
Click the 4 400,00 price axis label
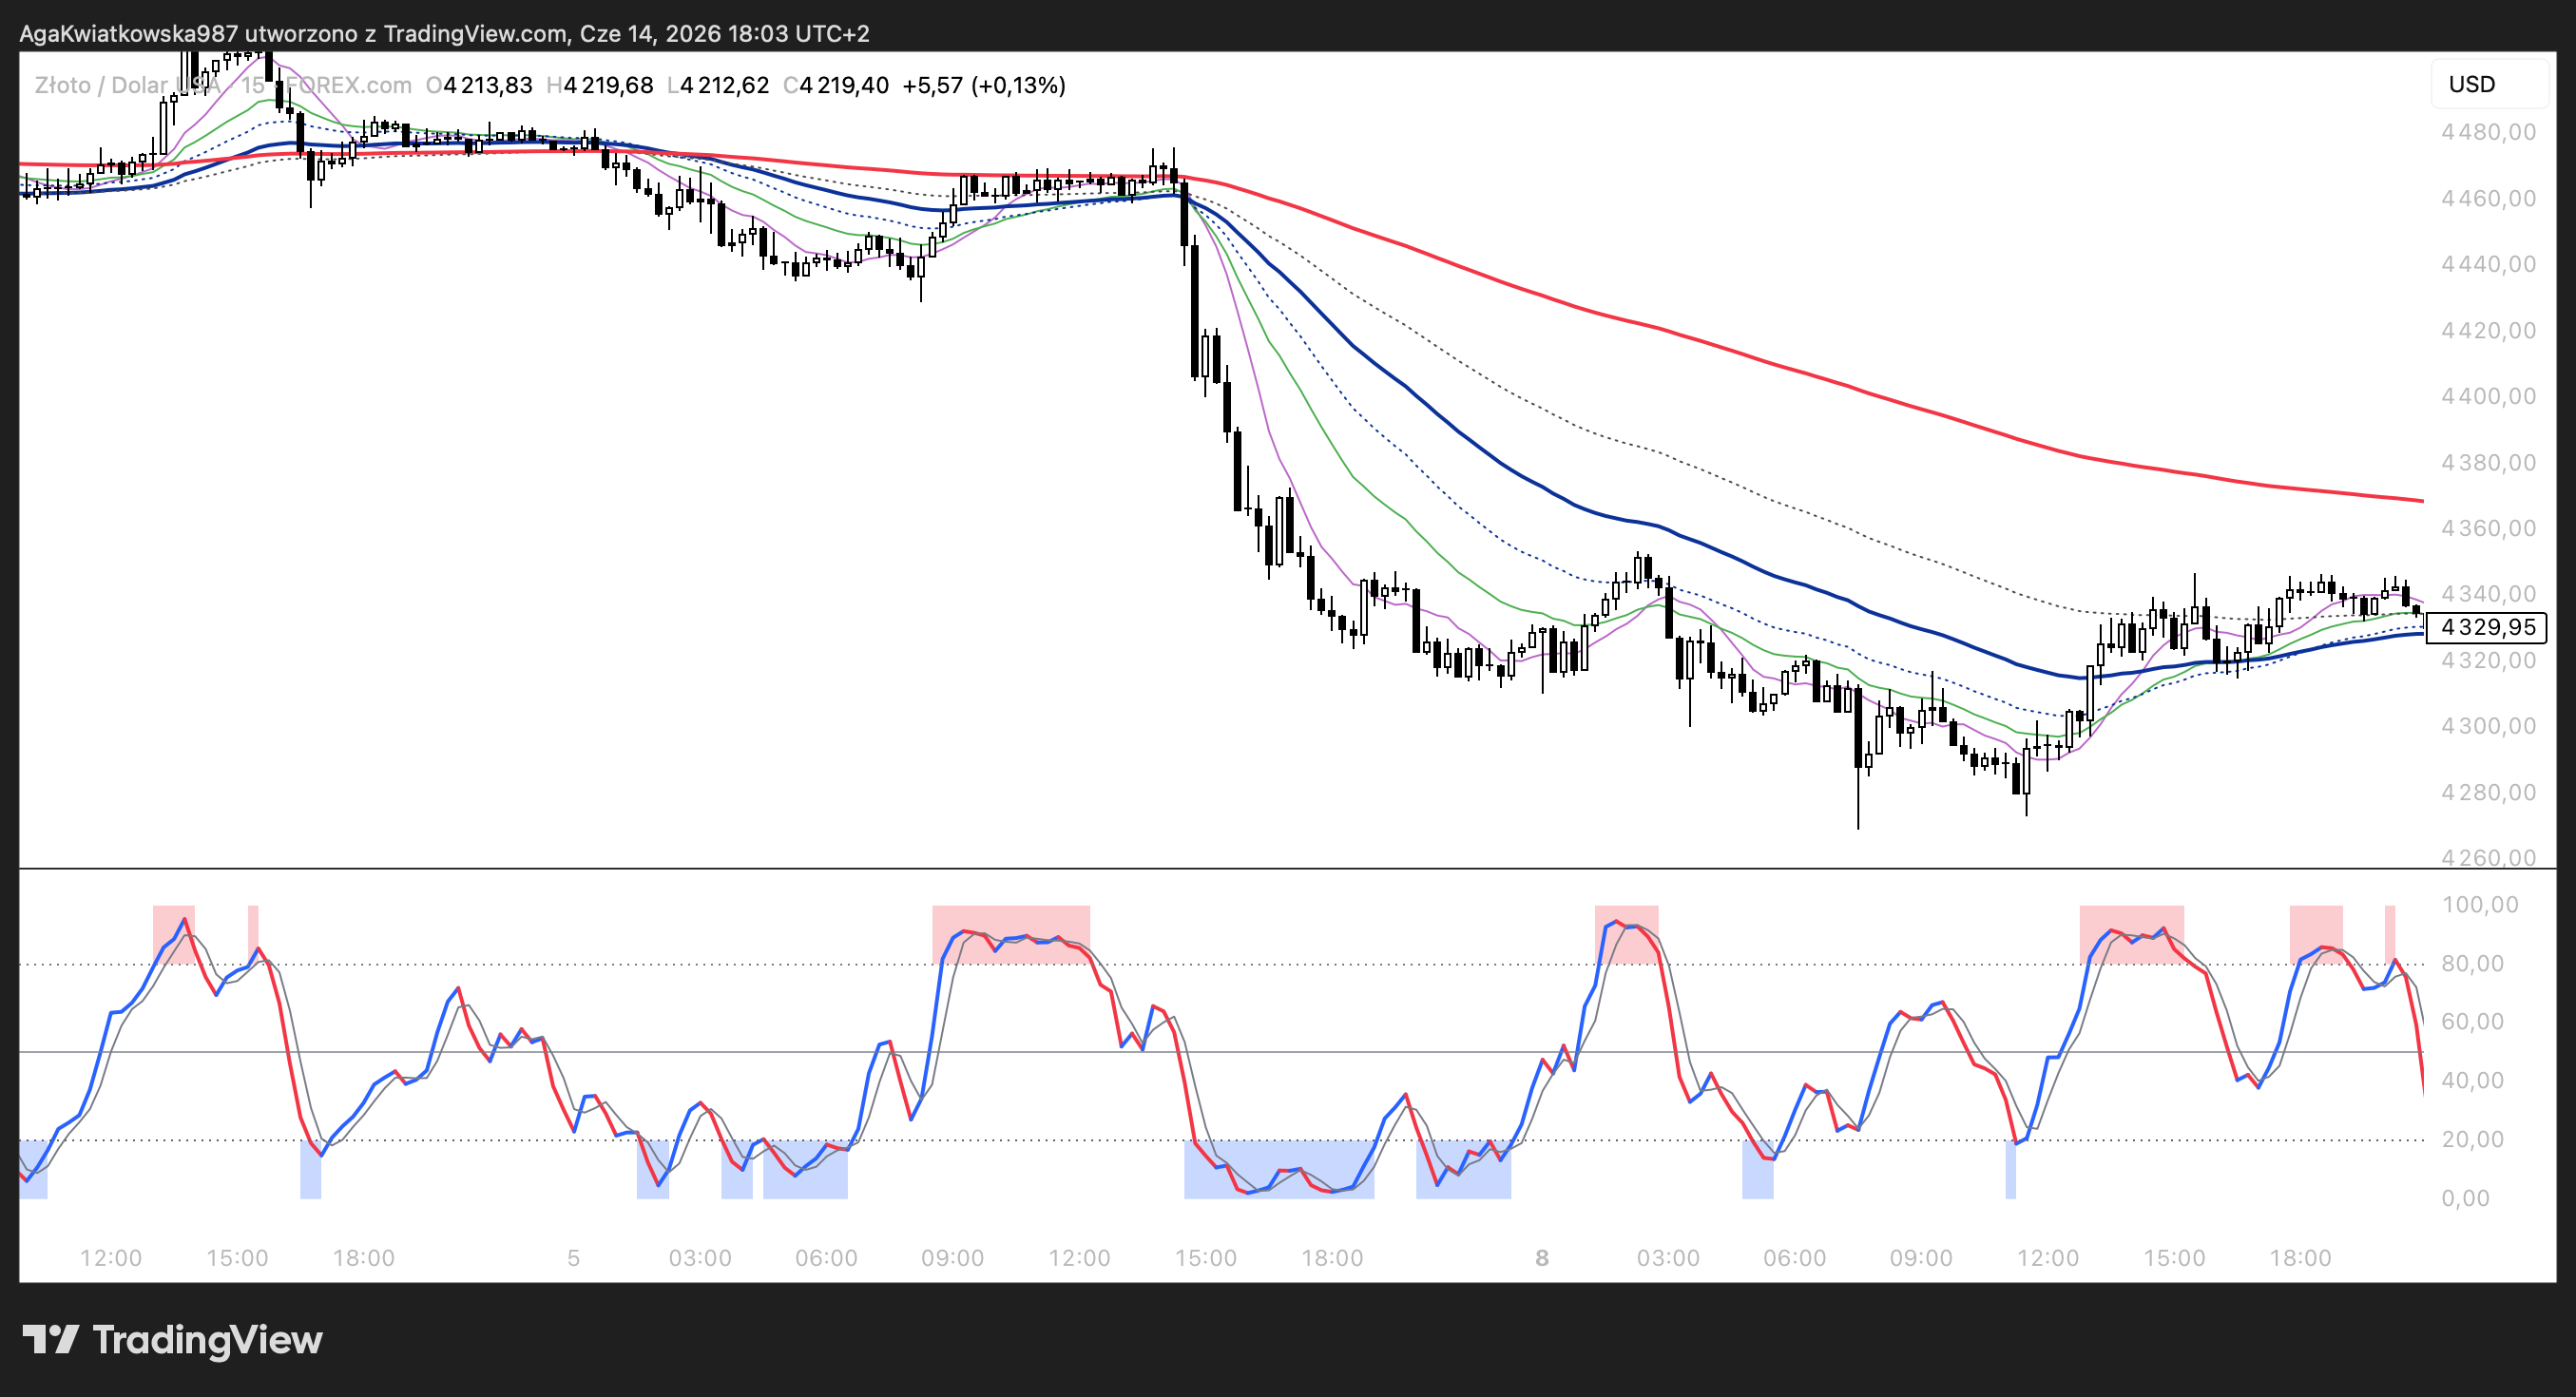[2488, 396]
